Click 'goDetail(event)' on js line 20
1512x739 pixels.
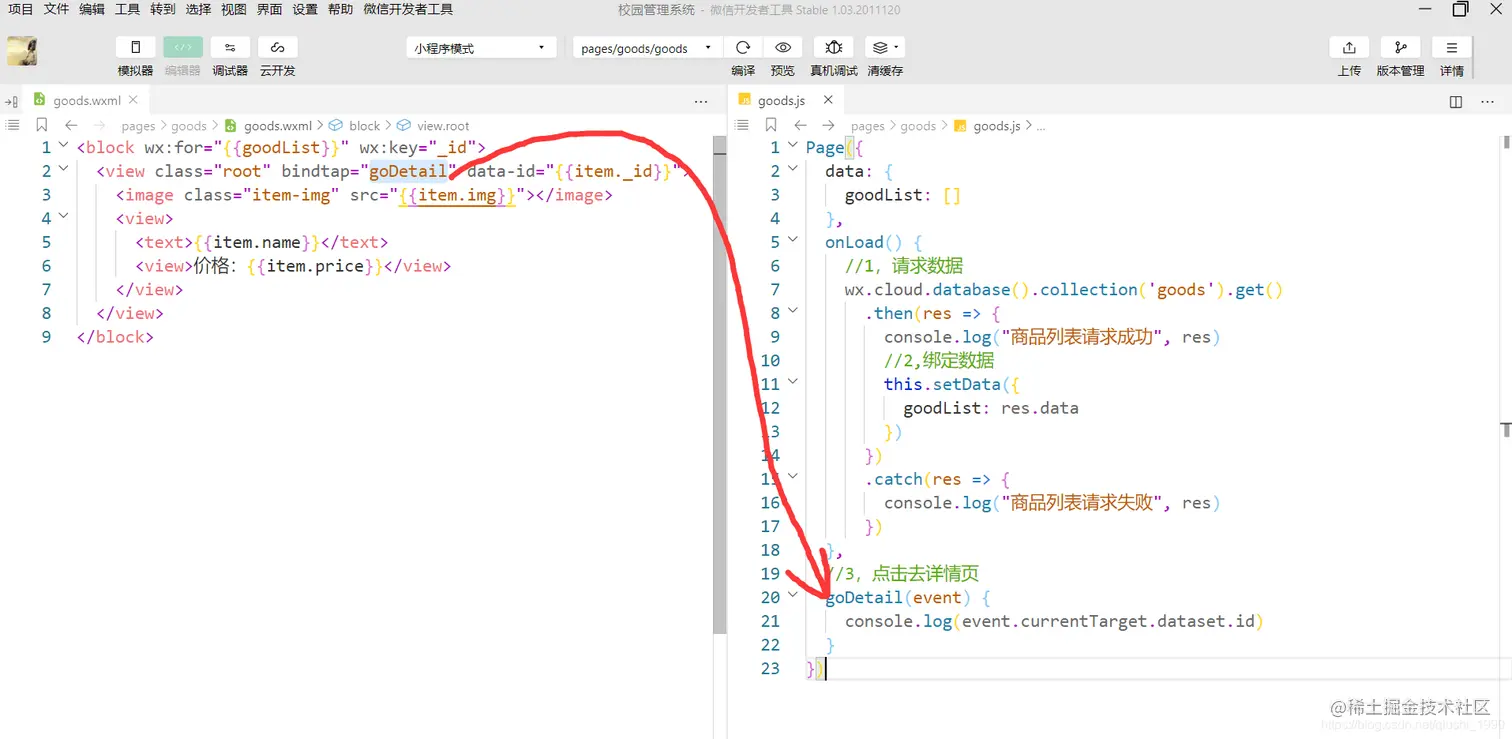tap(898, 597)
